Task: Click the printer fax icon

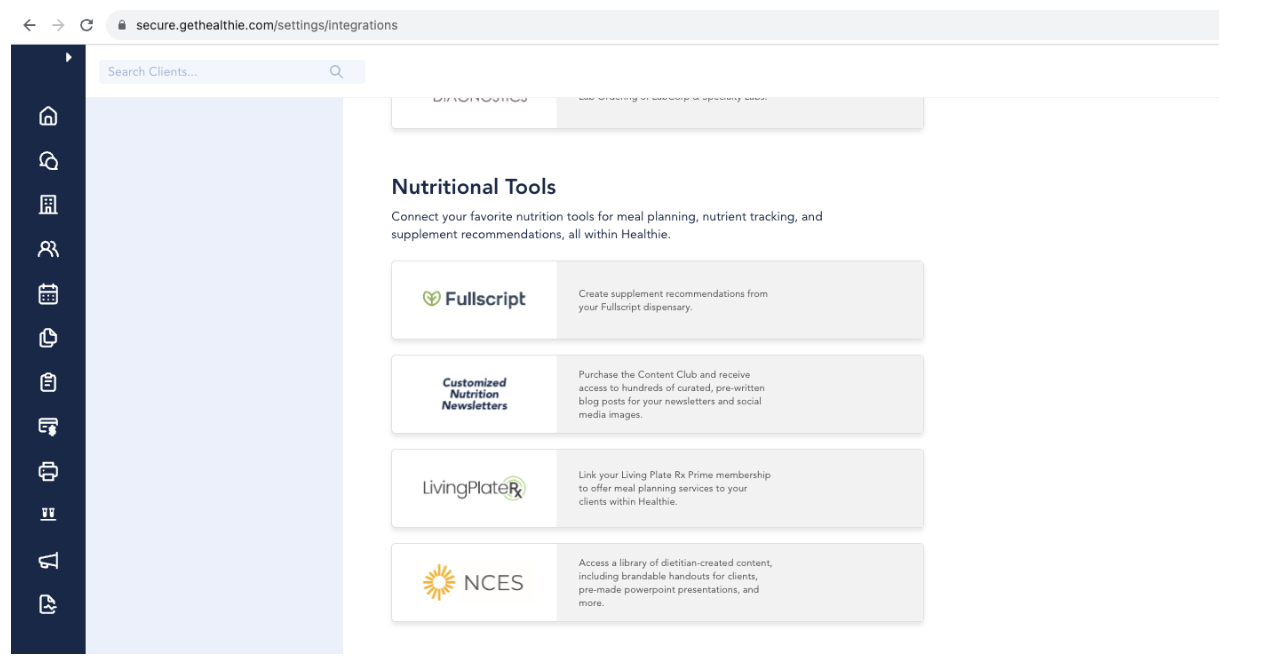Action: click(x=48, y=471)
